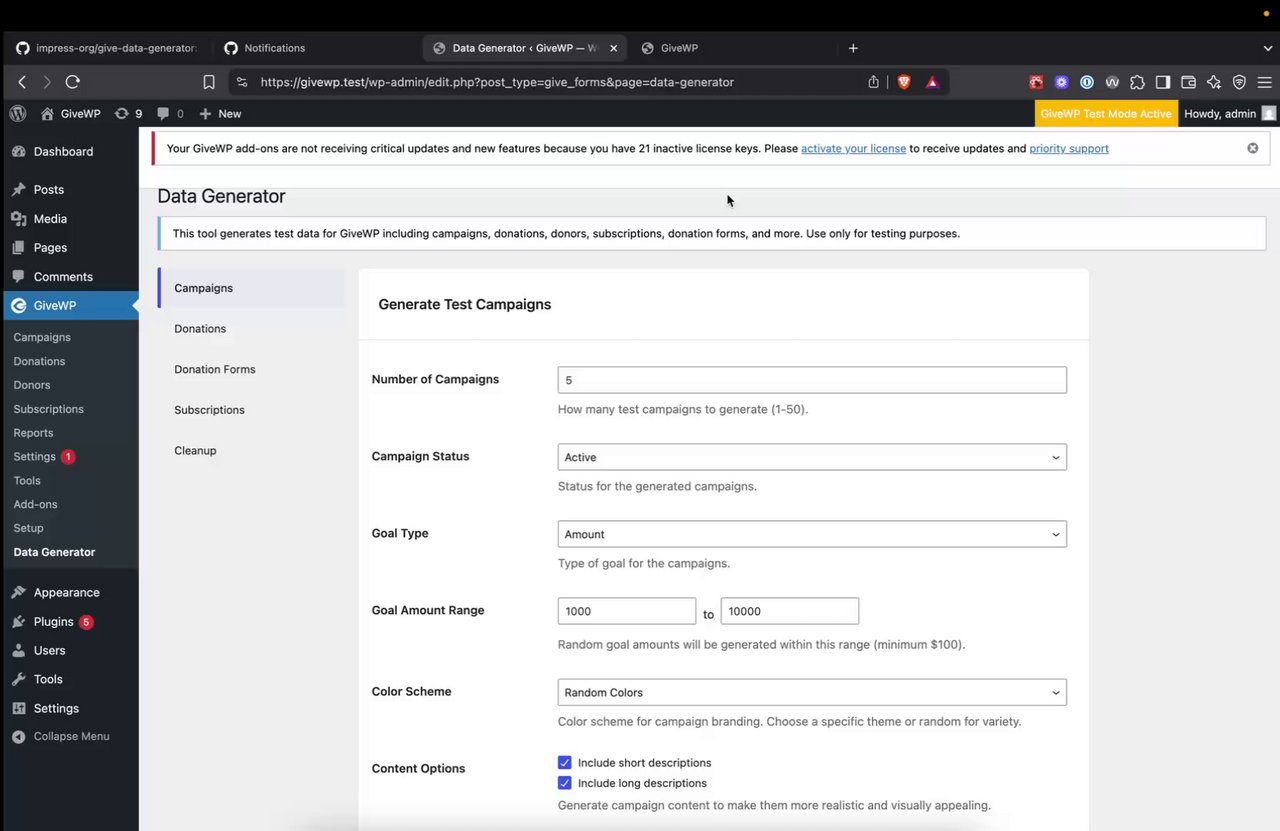1280x831 pixels.
Task: Open a new browser tab with plus icon
Action: [x=853, y=48]
